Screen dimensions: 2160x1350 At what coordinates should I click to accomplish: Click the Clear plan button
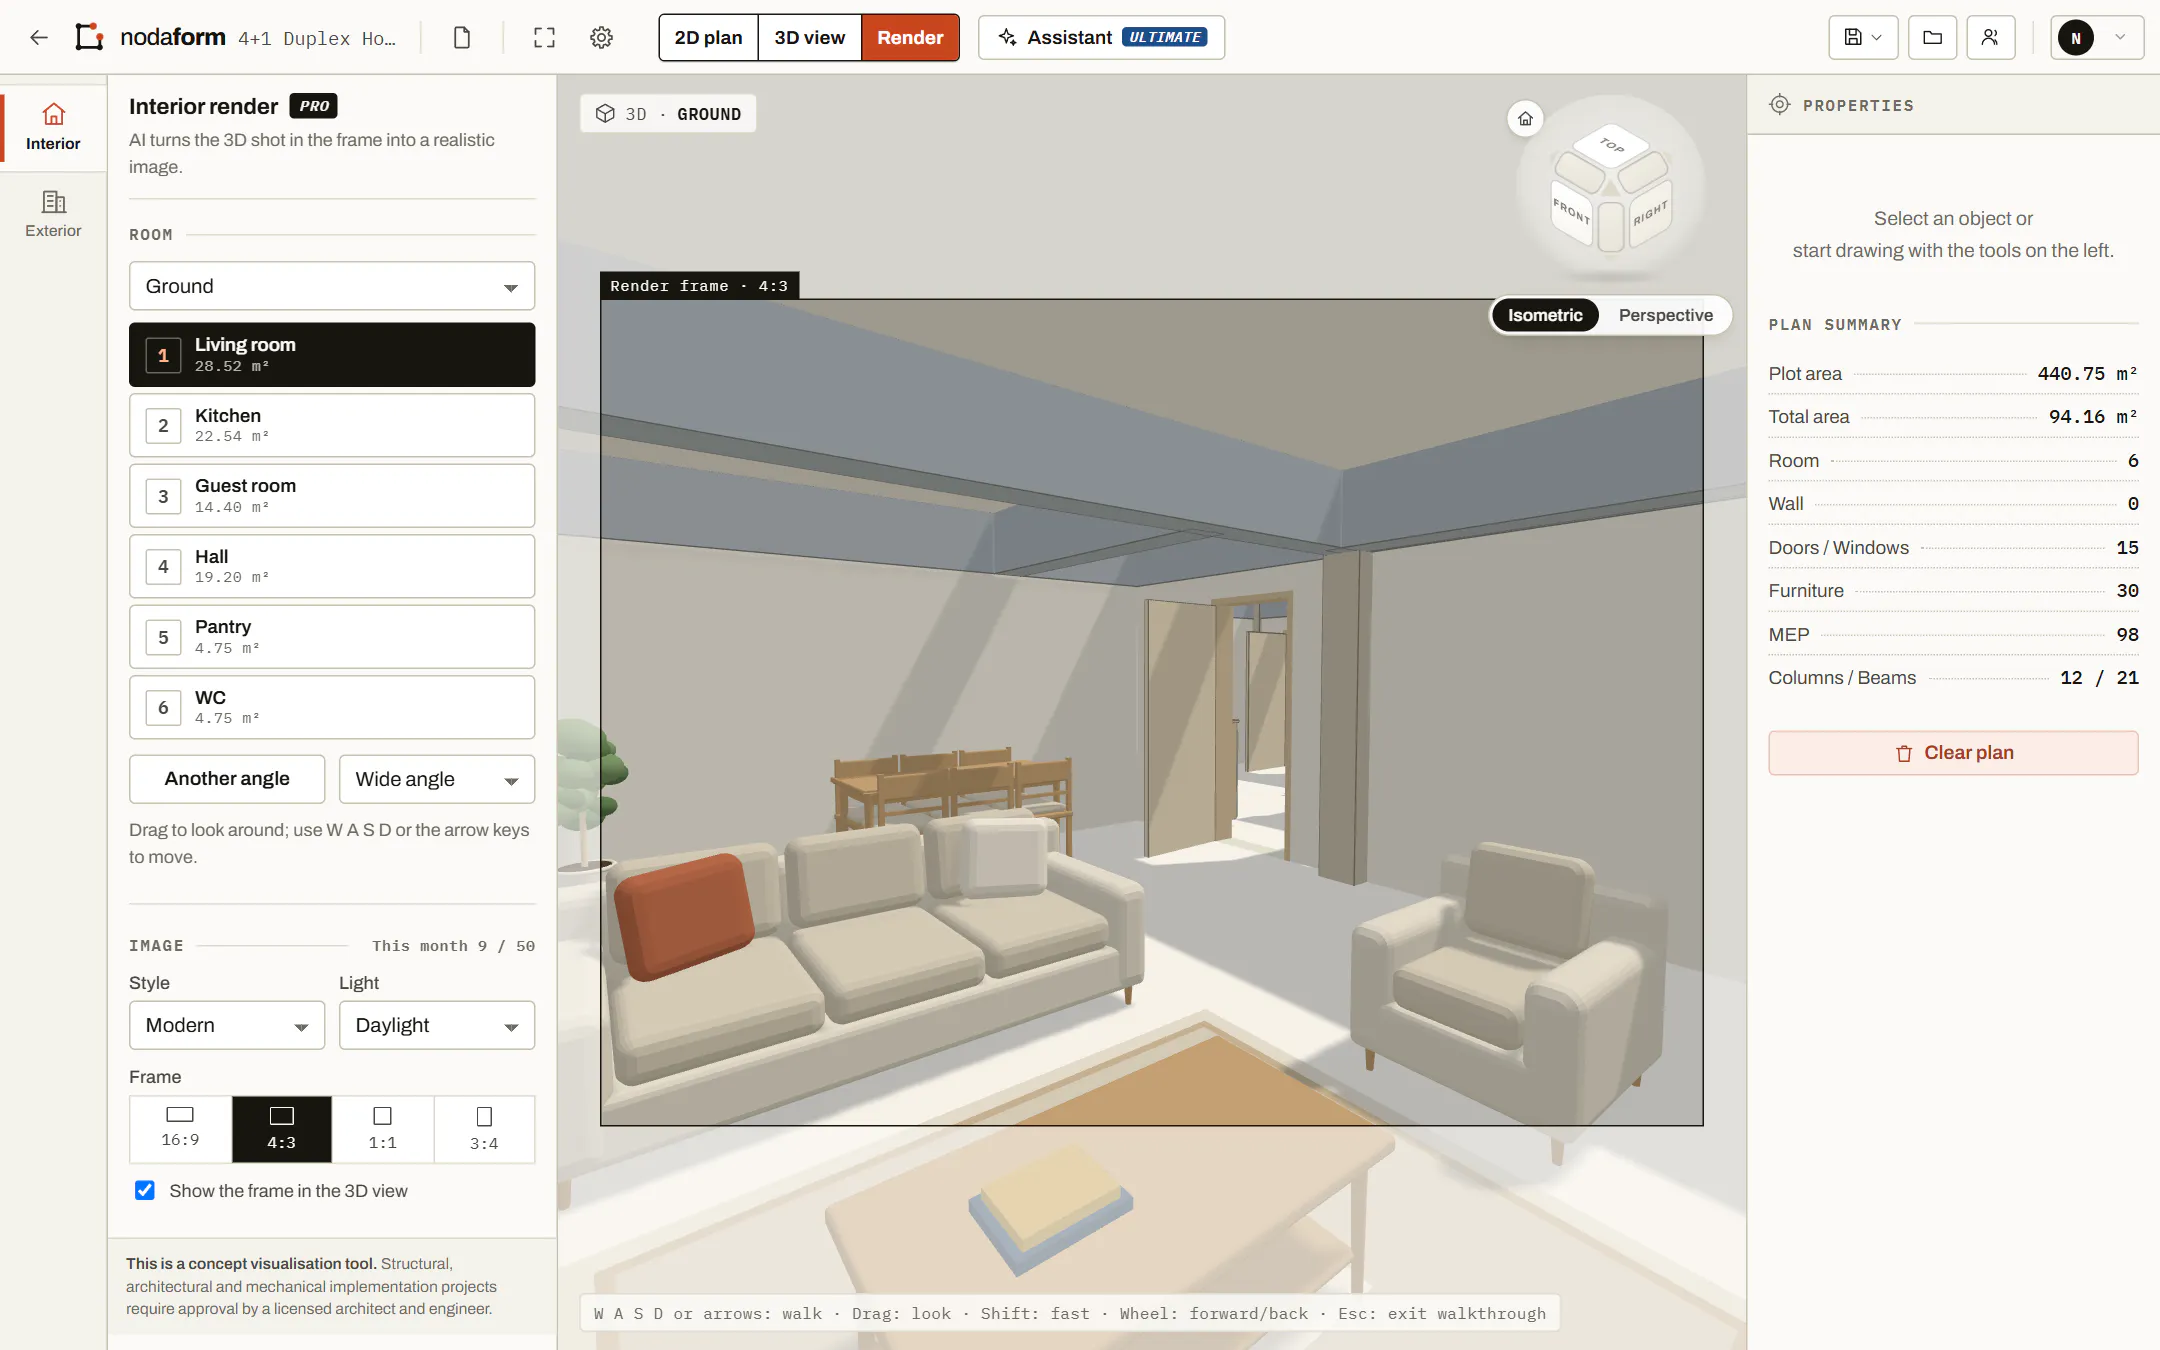(x=1953, y=753)
